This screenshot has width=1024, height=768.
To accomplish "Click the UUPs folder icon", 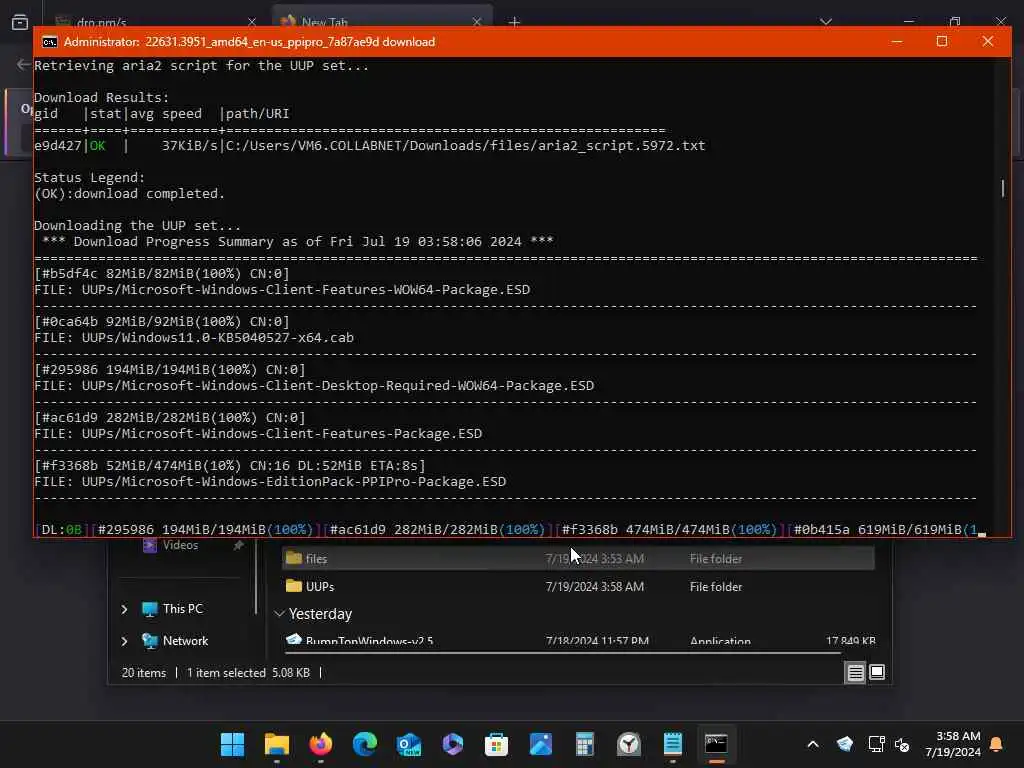I will point(294,586).
